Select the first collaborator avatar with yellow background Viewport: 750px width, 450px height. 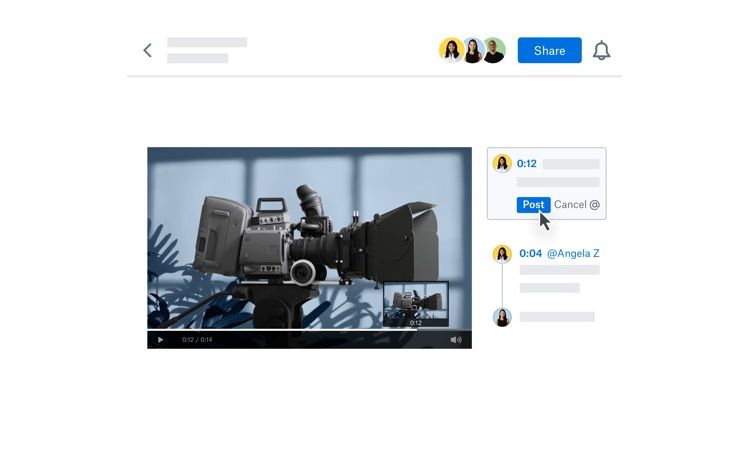tap(451, 50)
